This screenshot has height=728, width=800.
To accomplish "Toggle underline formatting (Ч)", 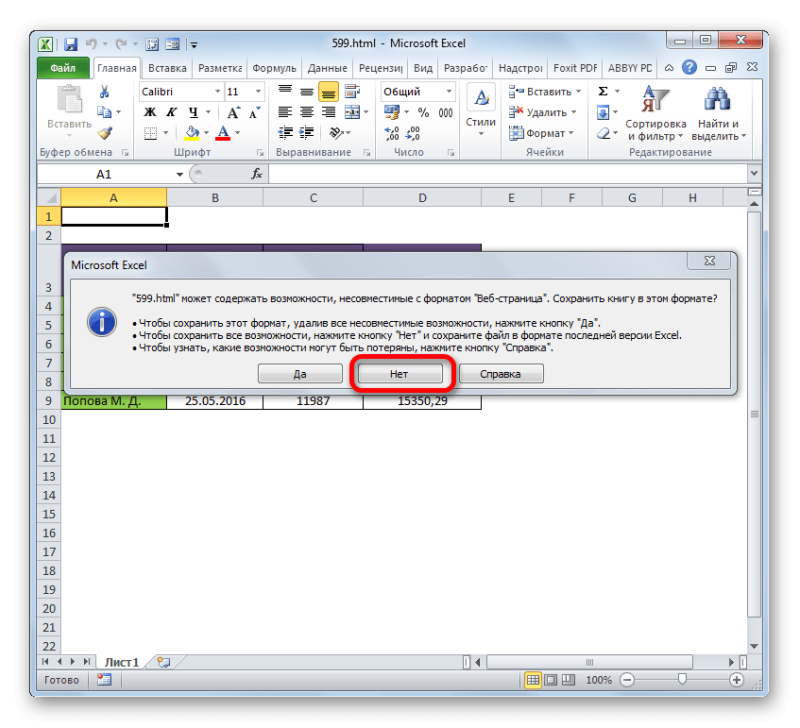I will pos(193,112).
